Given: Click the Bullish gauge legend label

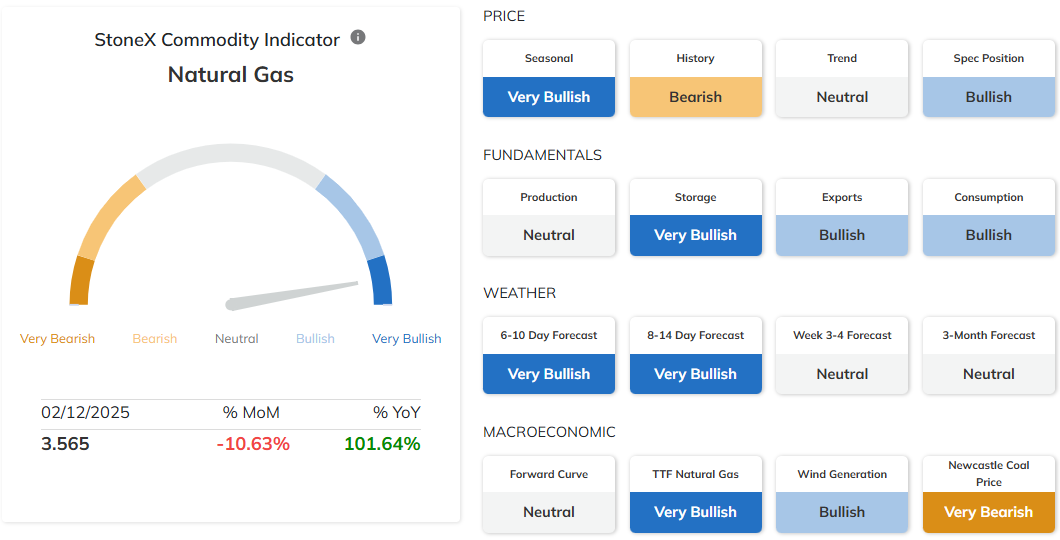Looking at the screenshot, I should [315, 339].
